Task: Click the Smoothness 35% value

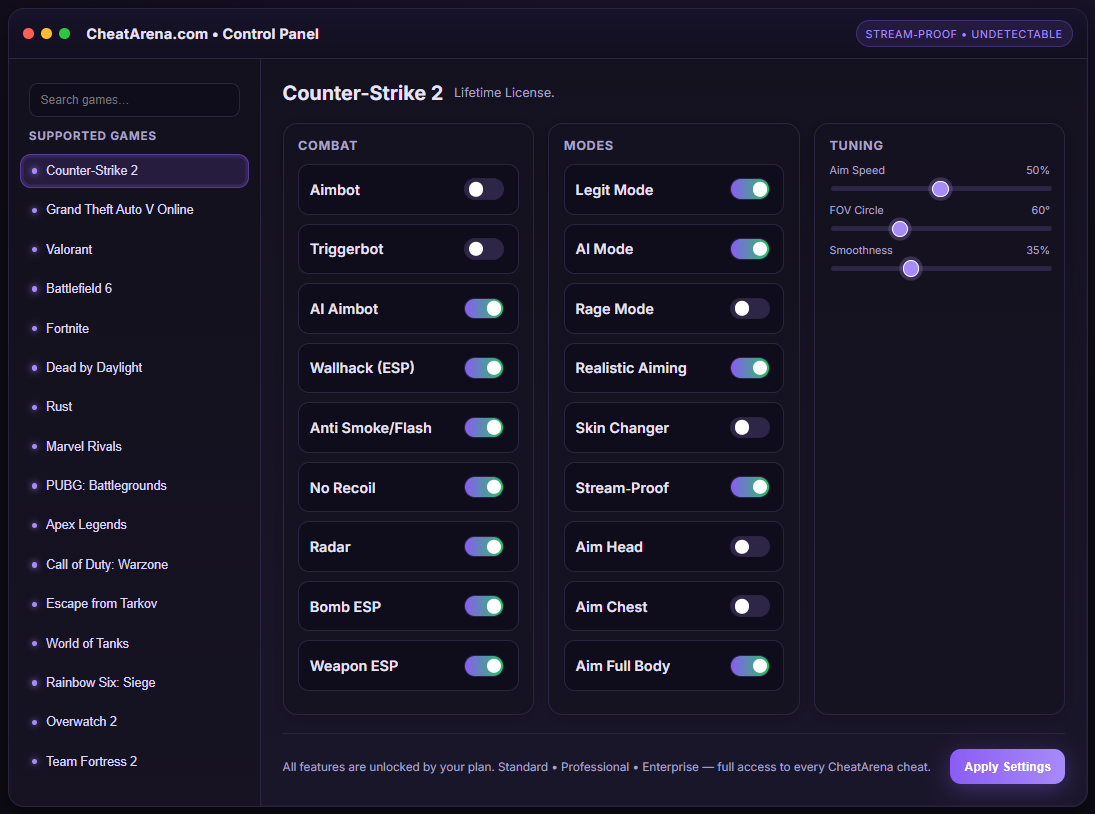Action: pos(1038,250)
